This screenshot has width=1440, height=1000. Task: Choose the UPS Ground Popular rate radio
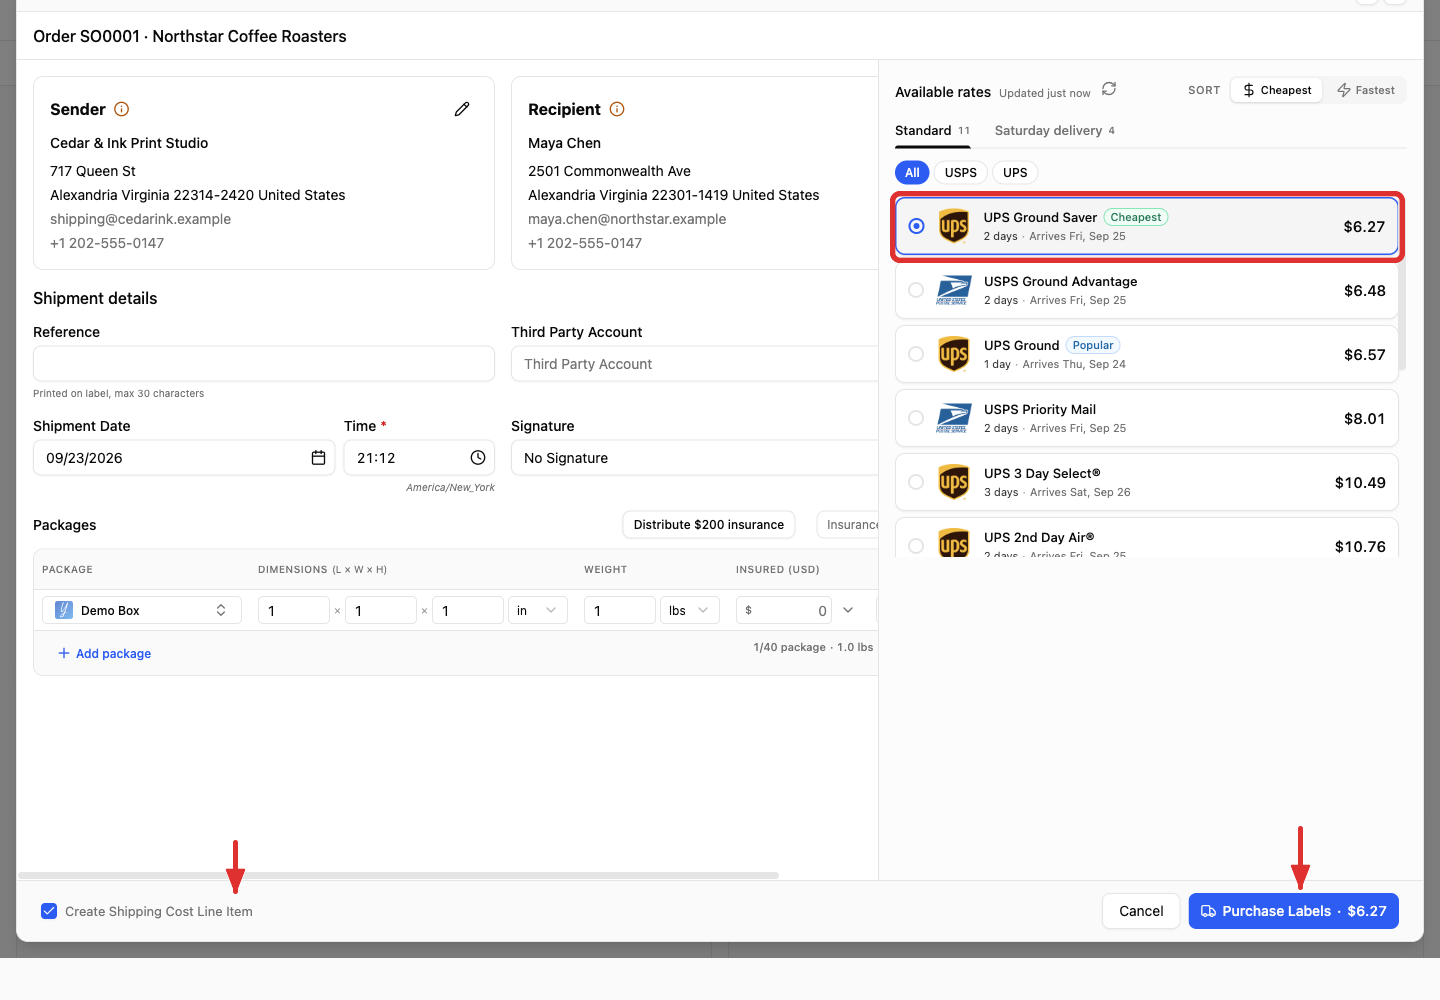[x=916, y=354]
